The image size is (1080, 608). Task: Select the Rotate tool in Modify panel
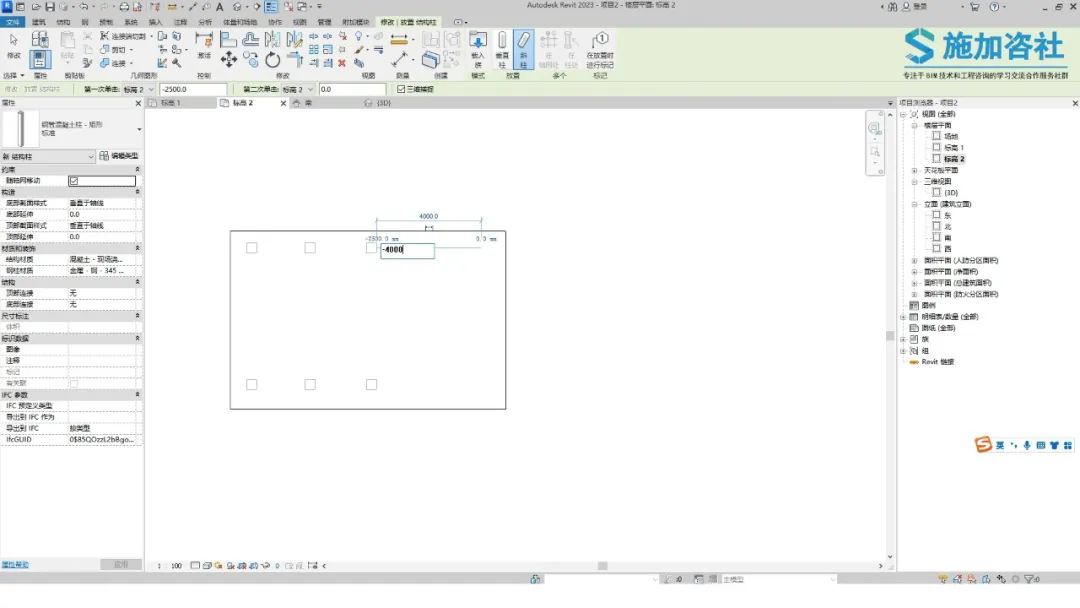point(273,60)
